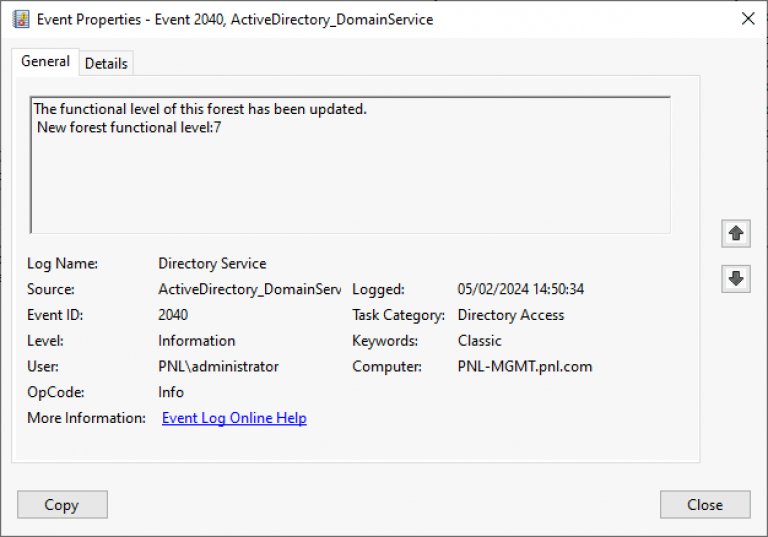Select the Level value 'Information'
The height and width of the screenshot is (537, 768).
click(x=196, y=341)
